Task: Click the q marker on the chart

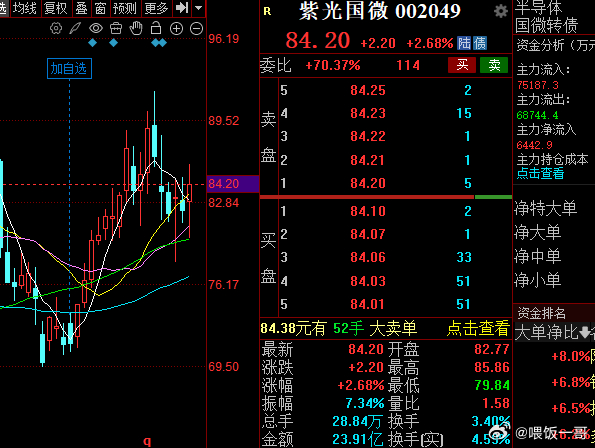Action: [x=147, y=441]
